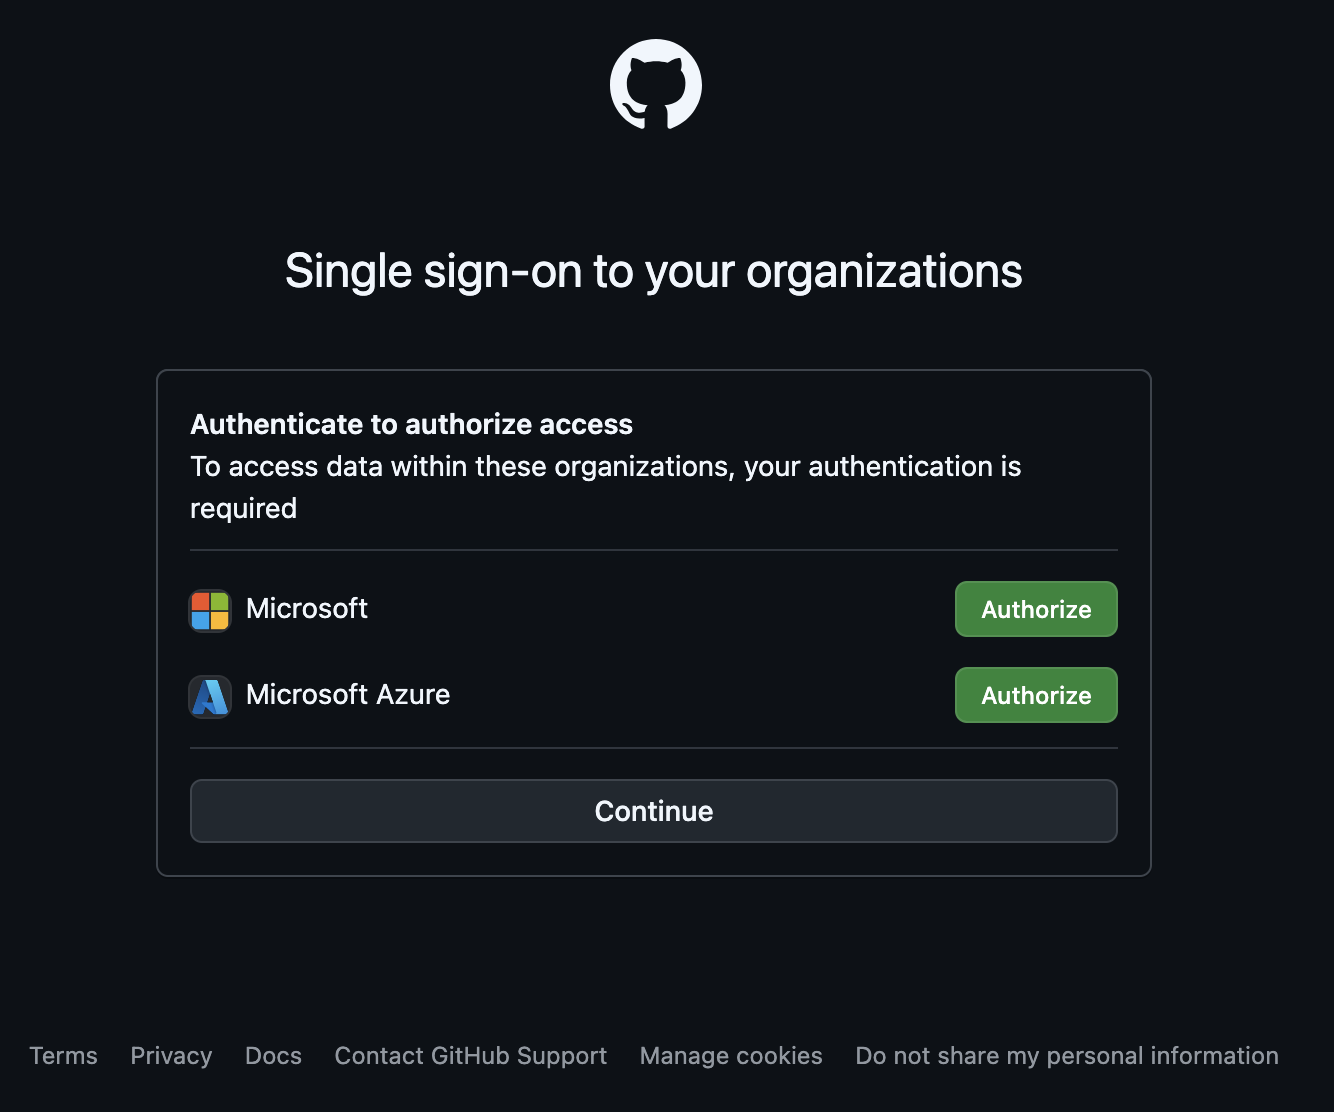Screen dimensions: 1334x1112
Task: Open the Terms footer link
Action: pos(64,1056)
